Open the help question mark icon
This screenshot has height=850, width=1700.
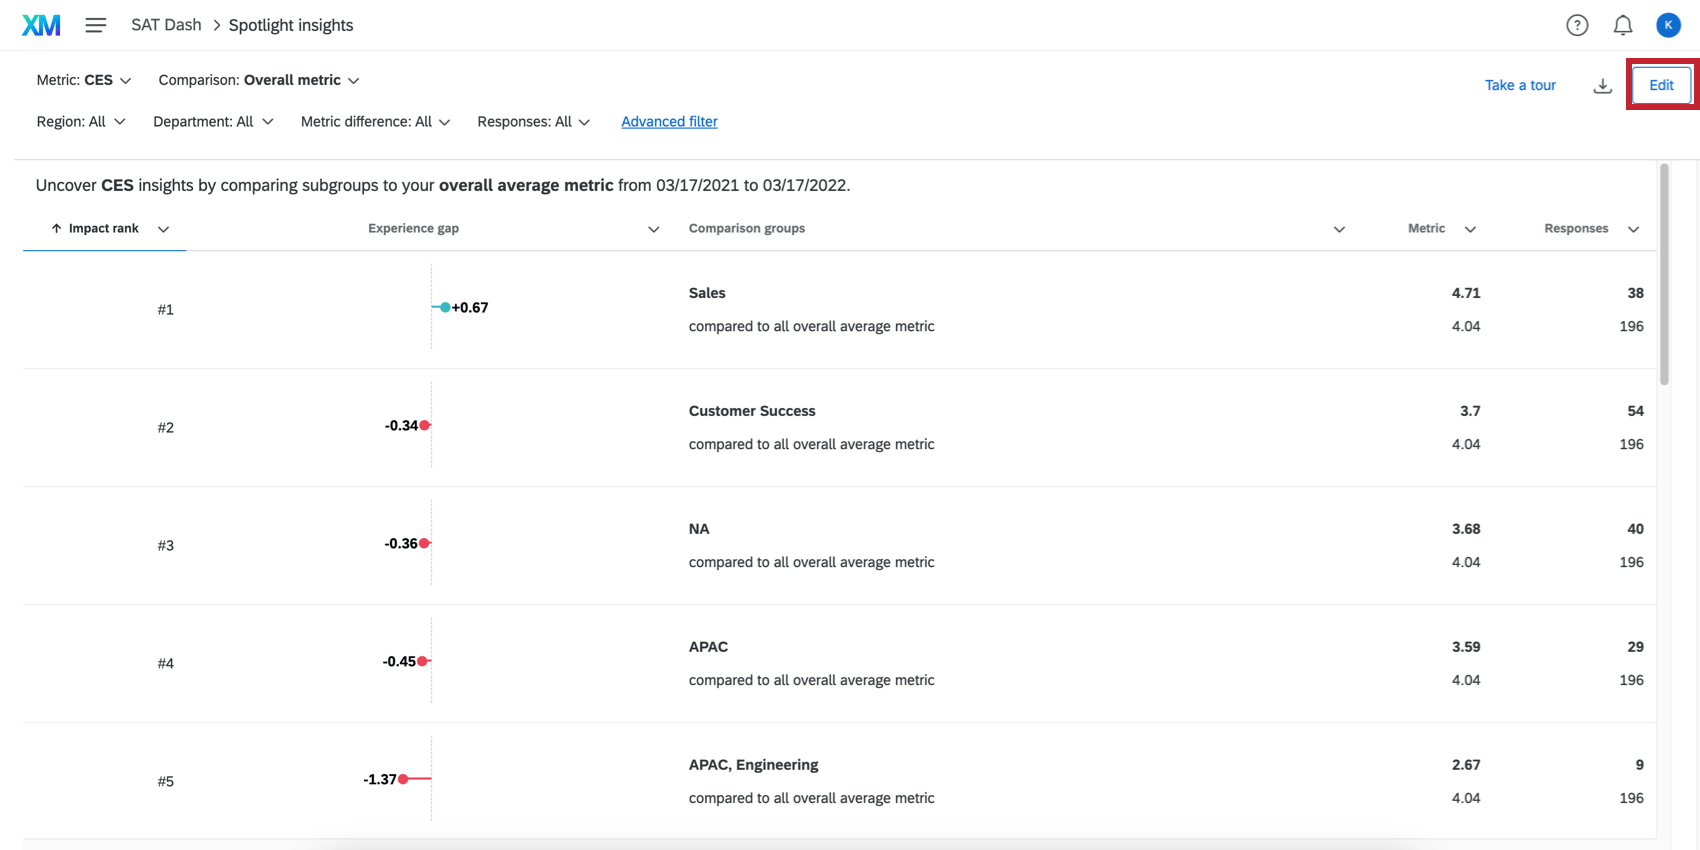(x=1577, y=26)
